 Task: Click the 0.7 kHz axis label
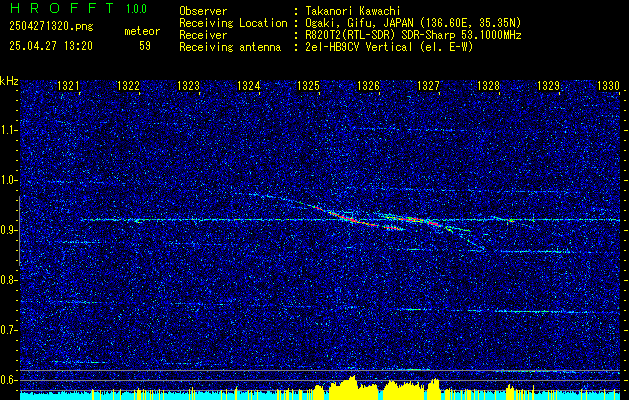tap(8, 330)
